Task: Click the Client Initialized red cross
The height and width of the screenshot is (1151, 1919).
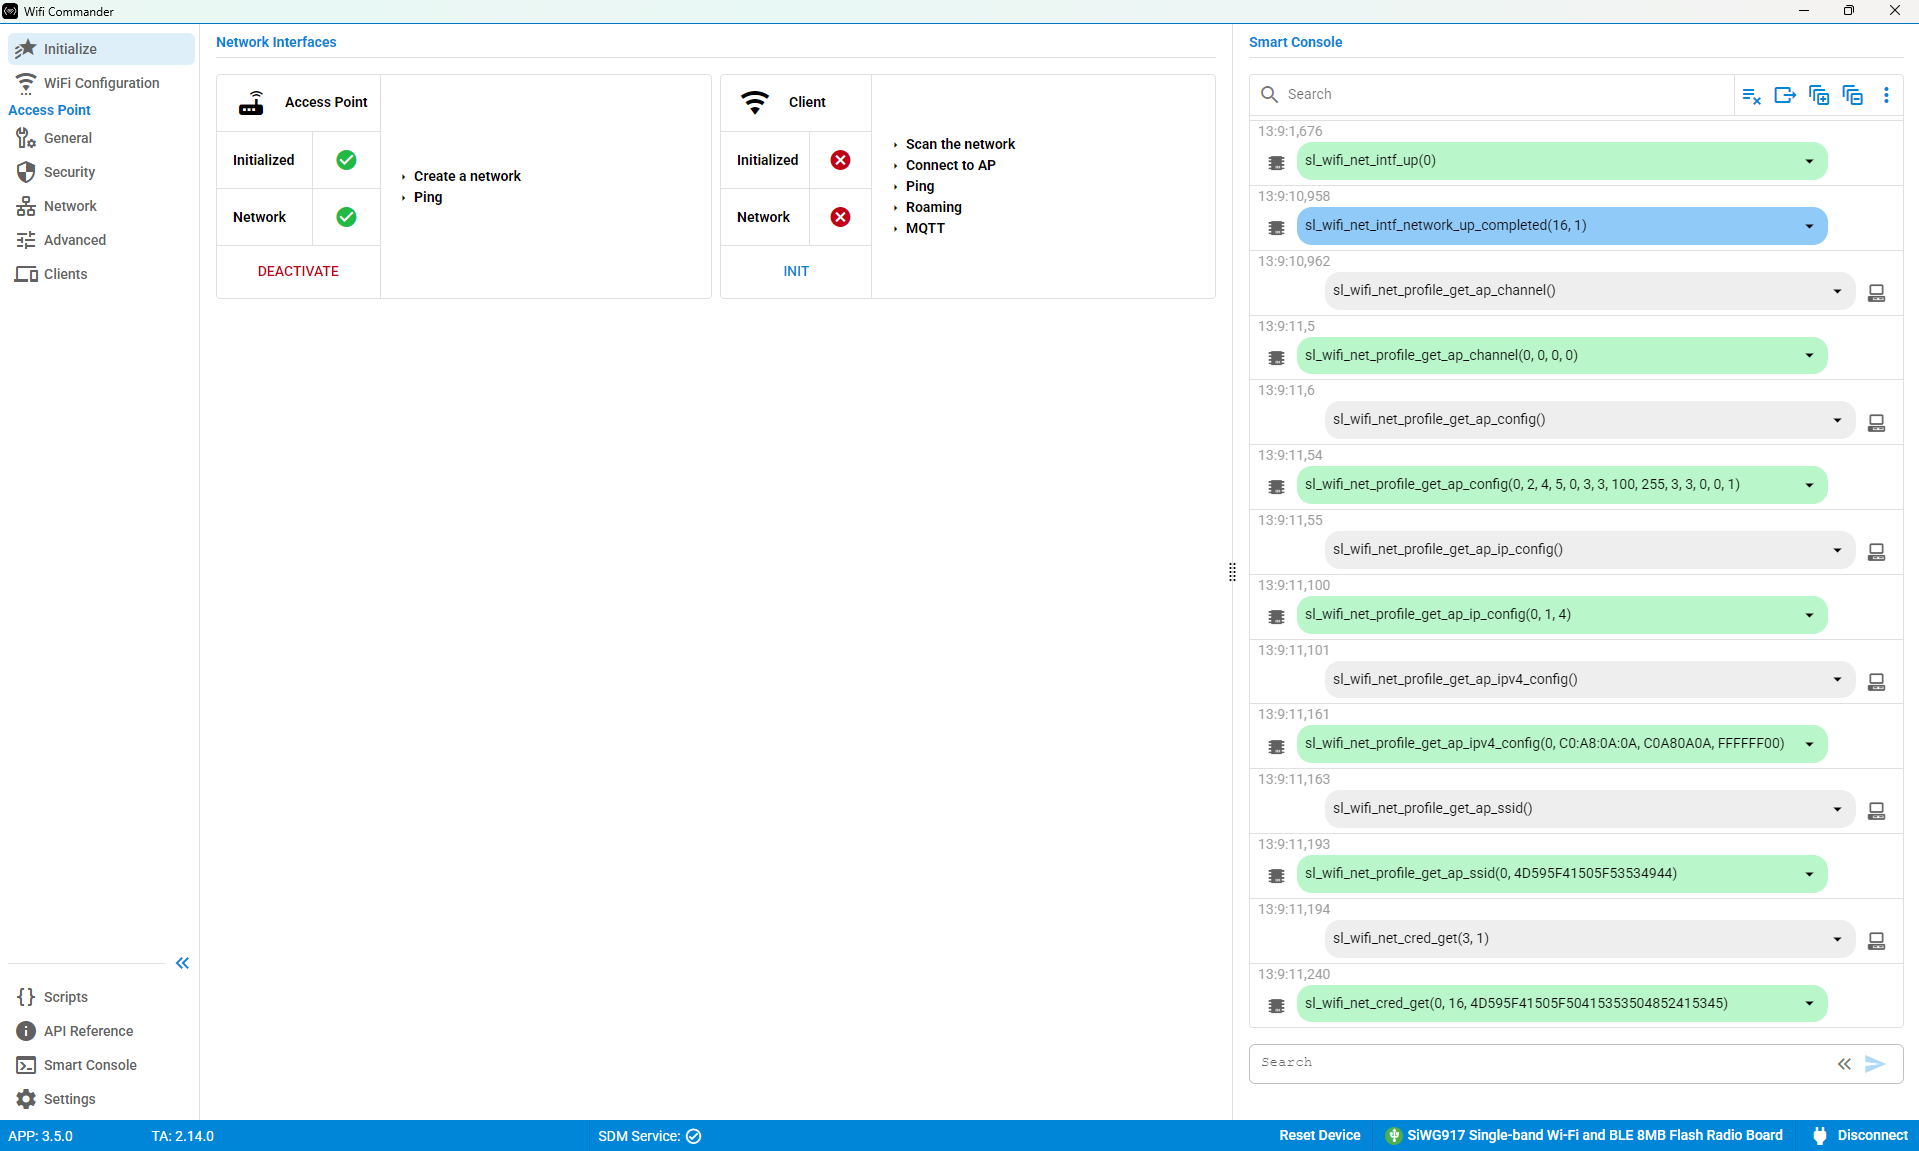Action: [840, 160]
